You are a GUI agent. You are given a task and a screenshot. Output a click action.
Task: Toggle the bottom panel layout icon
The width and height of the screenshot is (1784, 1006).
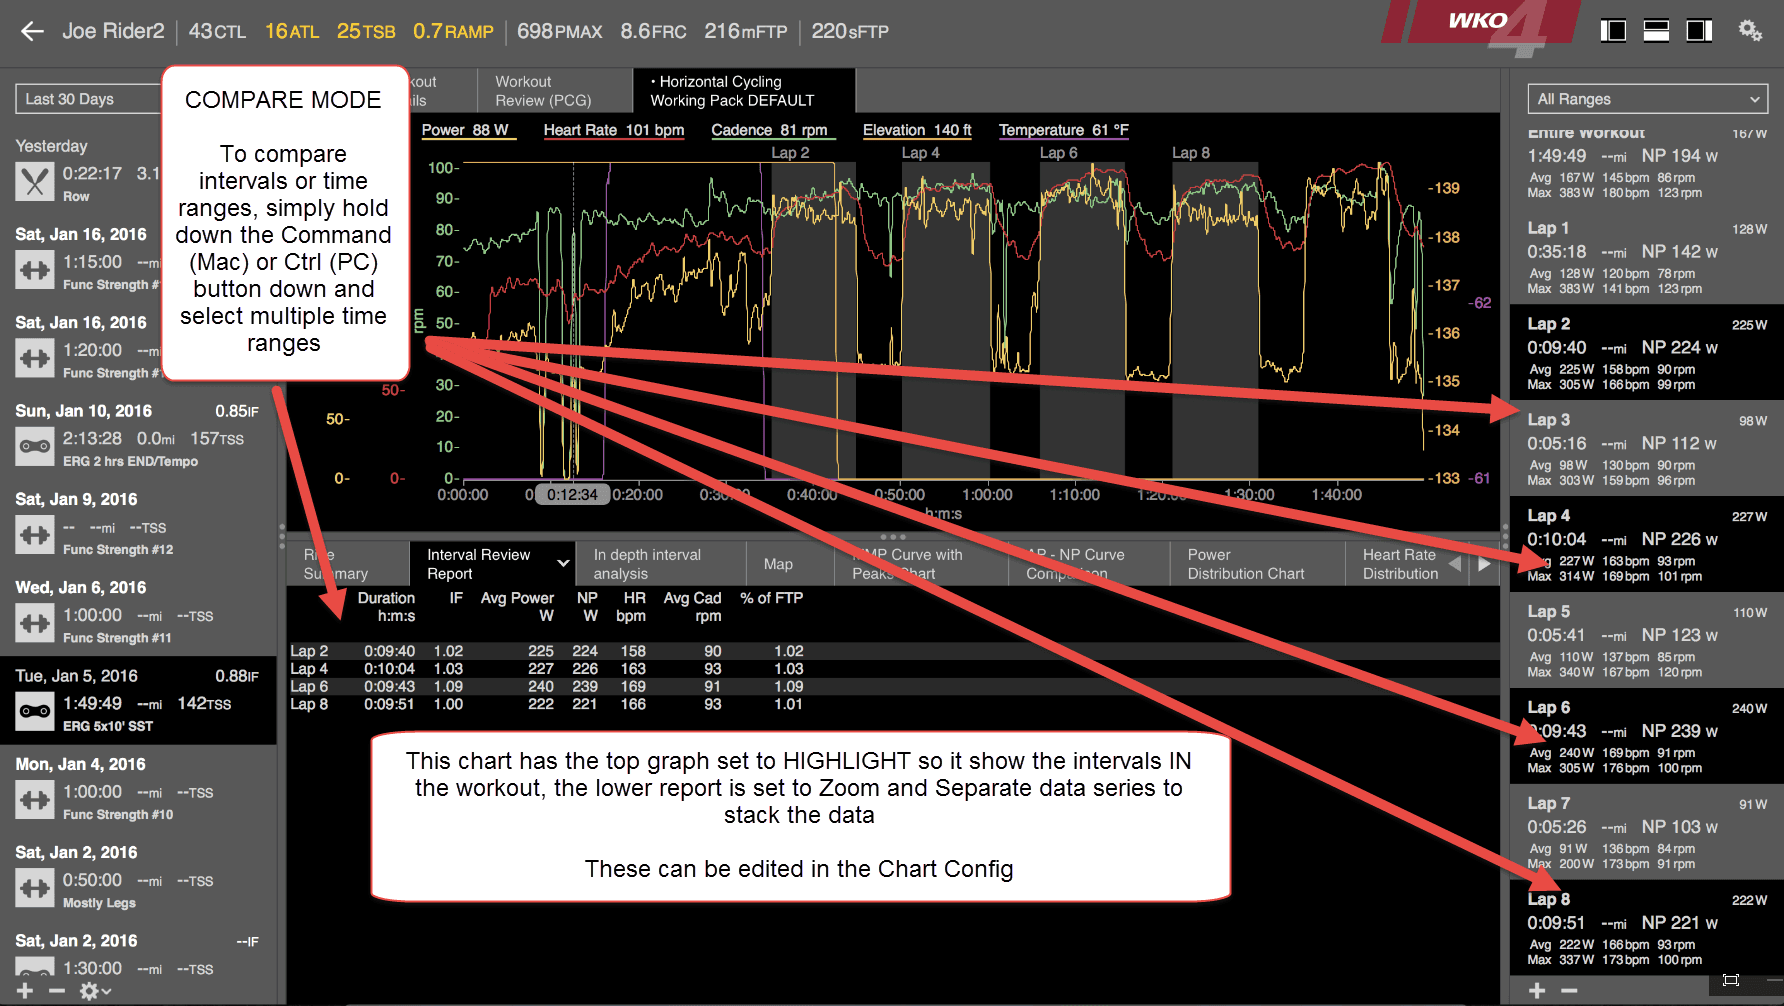click(1656, 31)
